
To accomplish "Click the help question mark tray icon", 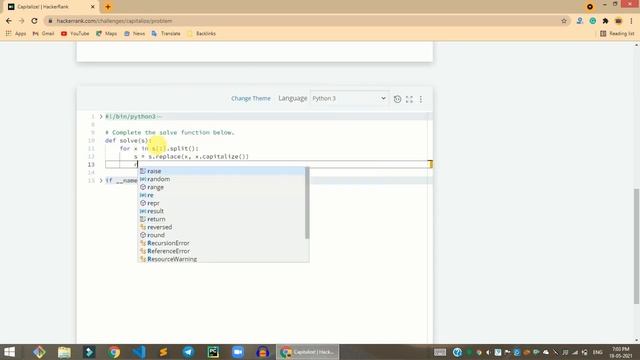I will point(457,352).
